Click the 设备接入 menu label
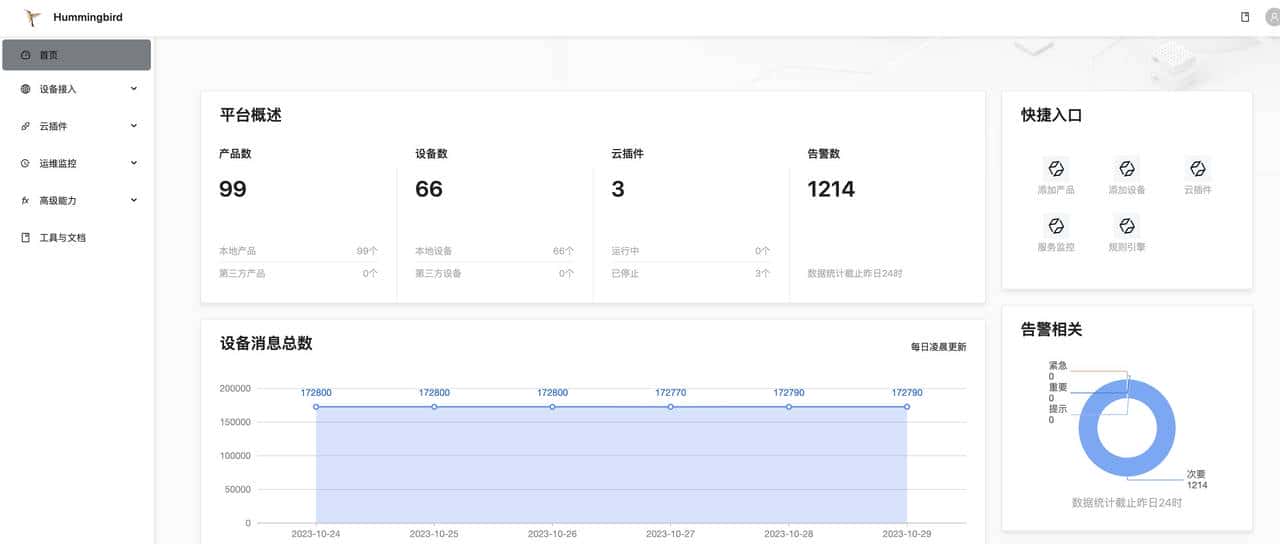This screenshot has height=544, width=1280. click(x=58, y=89)
